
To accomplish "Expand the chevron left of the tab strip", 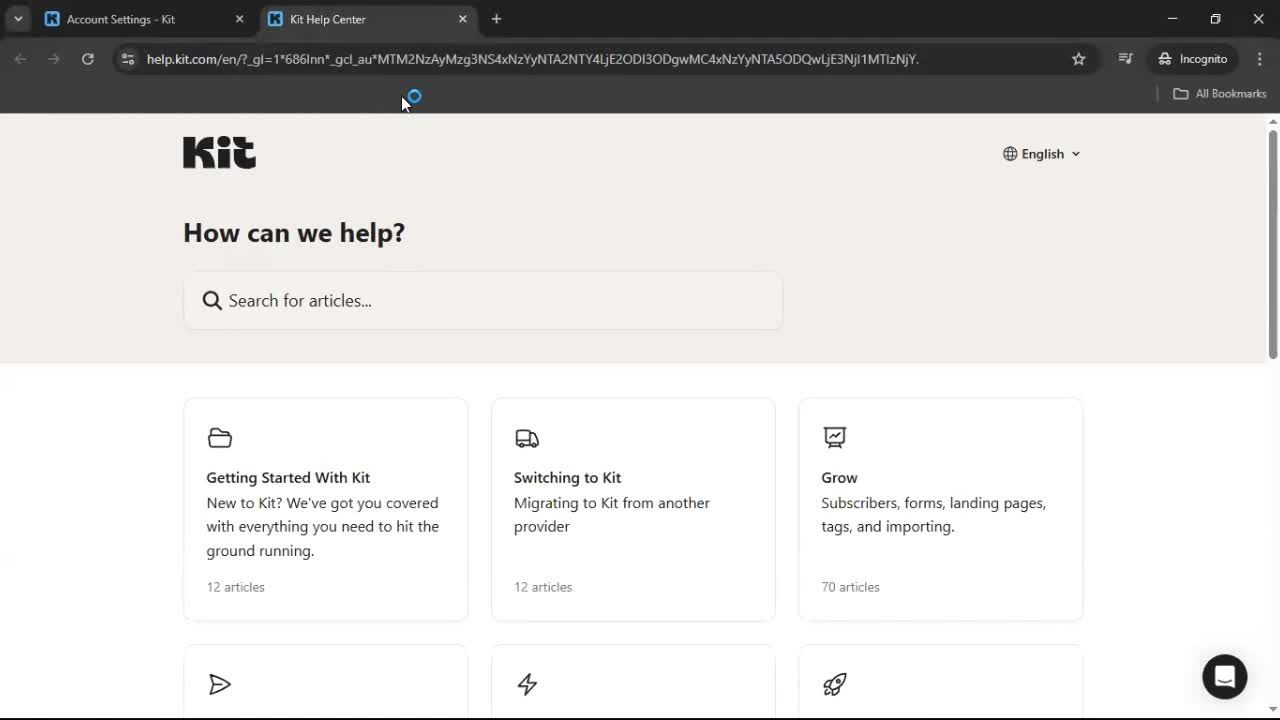I will (17, 19).
